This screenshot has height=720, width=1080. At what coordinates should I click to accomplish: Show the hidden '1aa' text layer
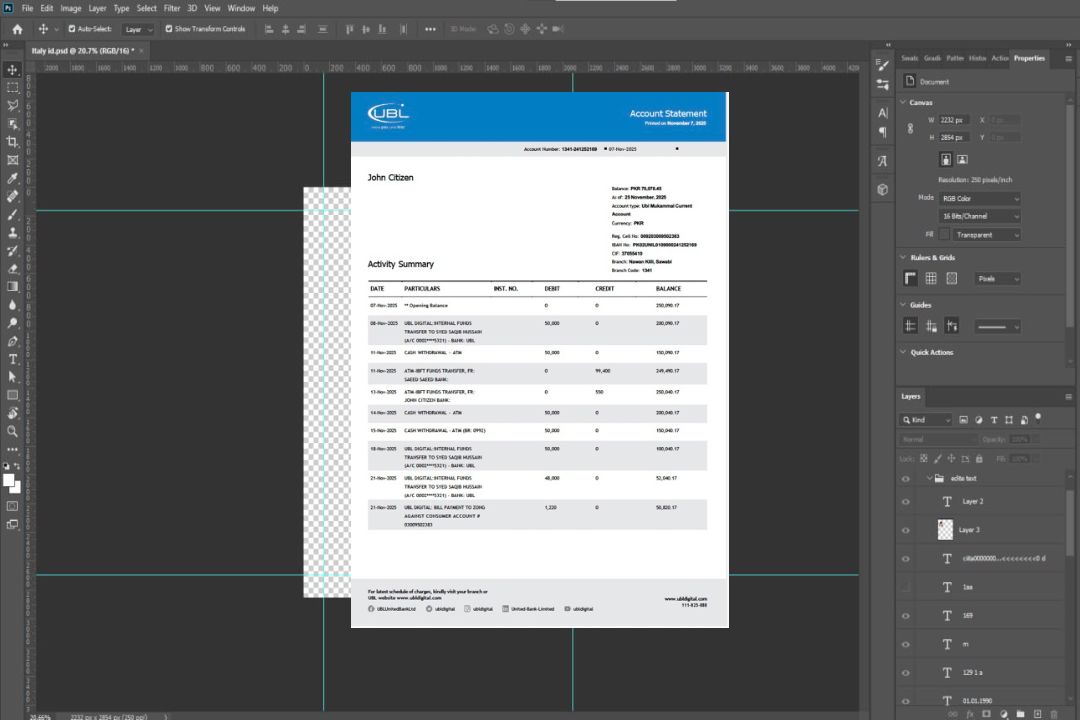click(x=906, y=587)
